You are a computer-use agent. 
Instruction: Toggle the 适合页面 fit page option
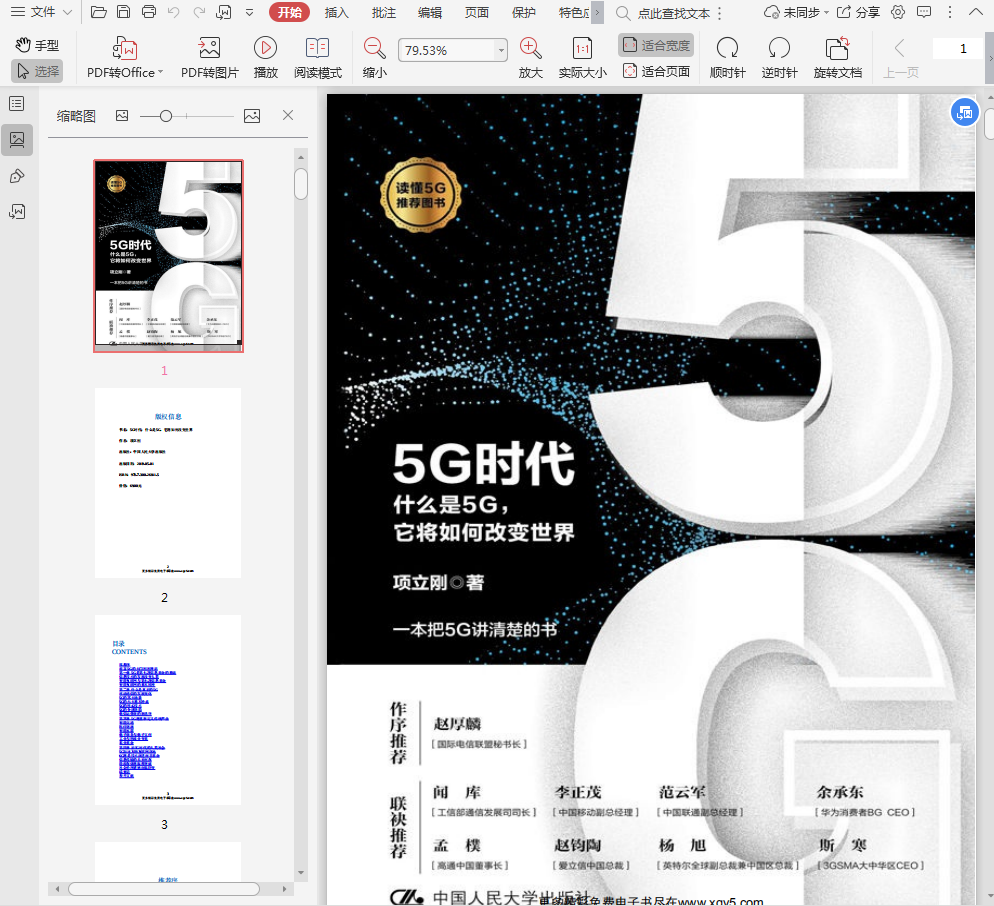click(656, 71)
